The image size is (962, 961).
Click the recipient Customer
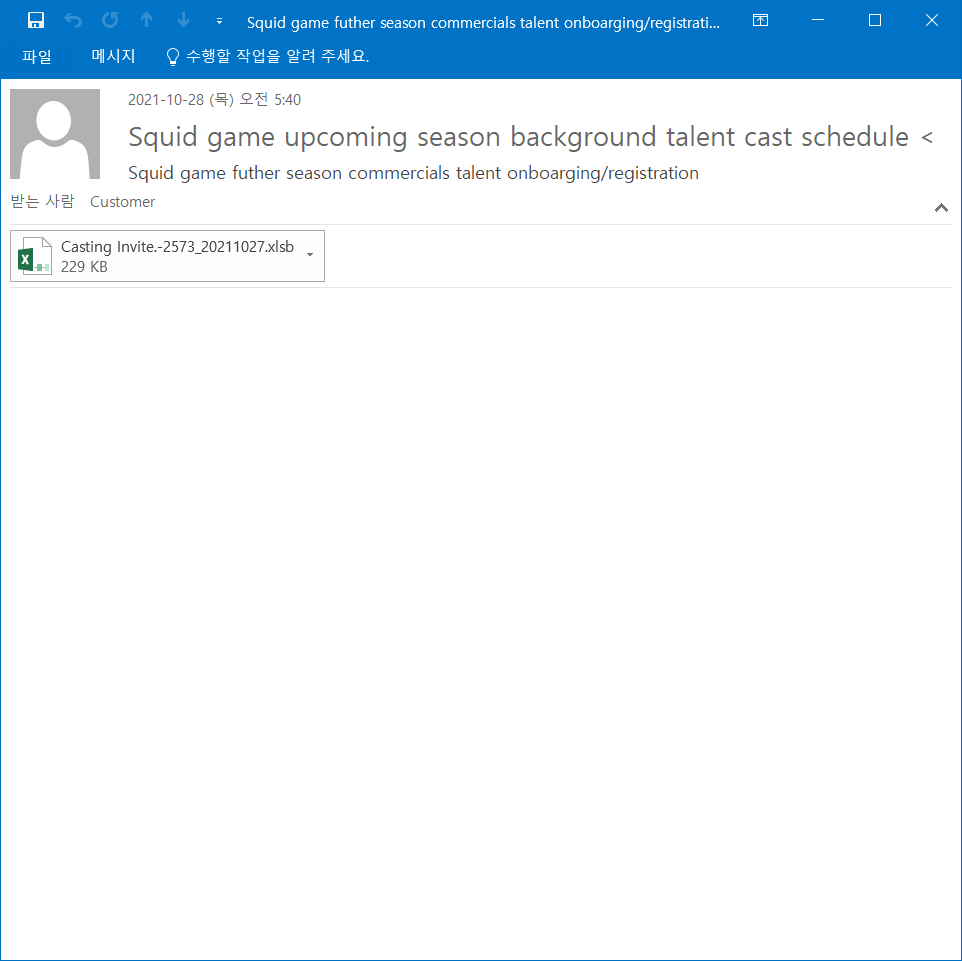pos(122,202)
